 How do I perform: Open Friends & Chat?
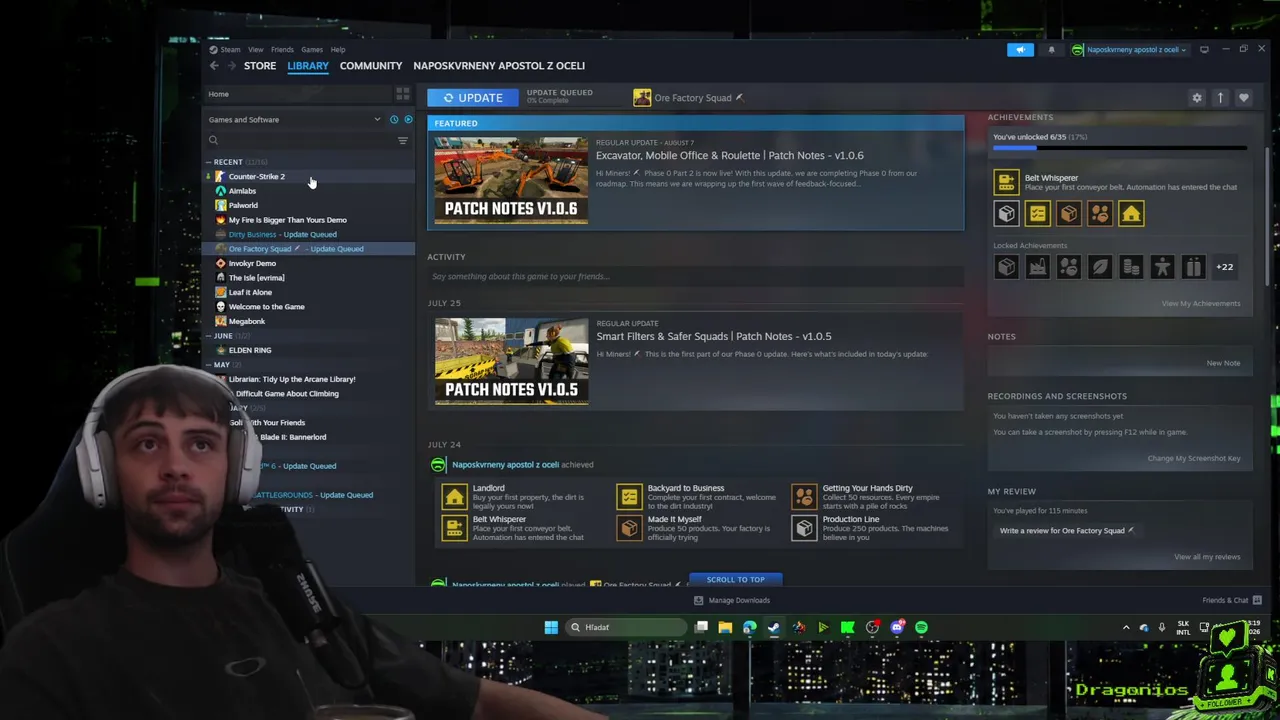coord(1232,601)
